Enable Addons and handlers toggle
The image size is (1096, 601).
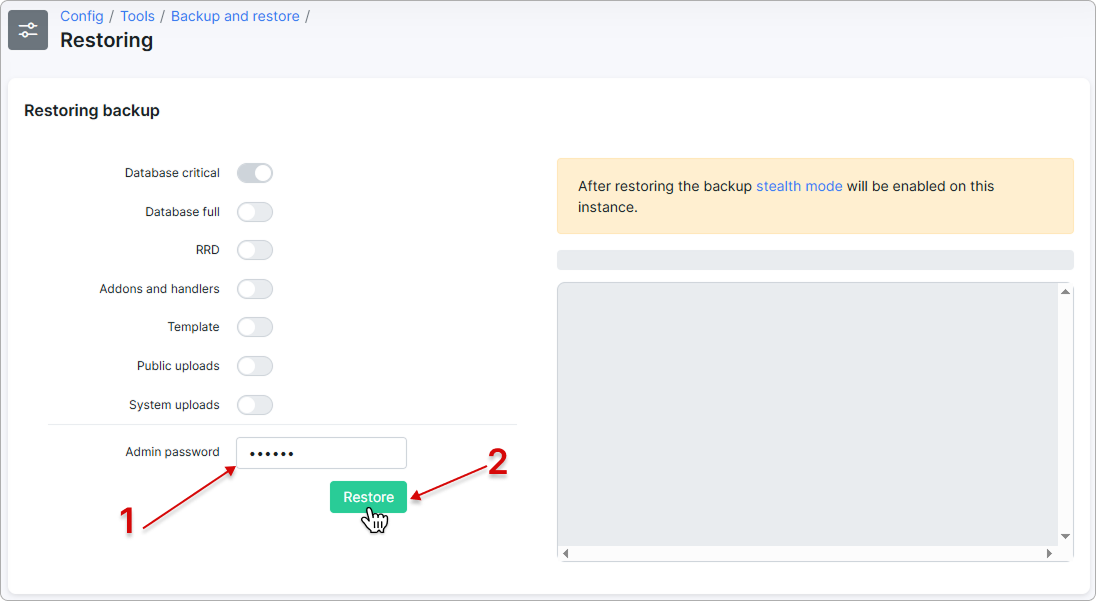pyautogui.click(x=255, y=289)
